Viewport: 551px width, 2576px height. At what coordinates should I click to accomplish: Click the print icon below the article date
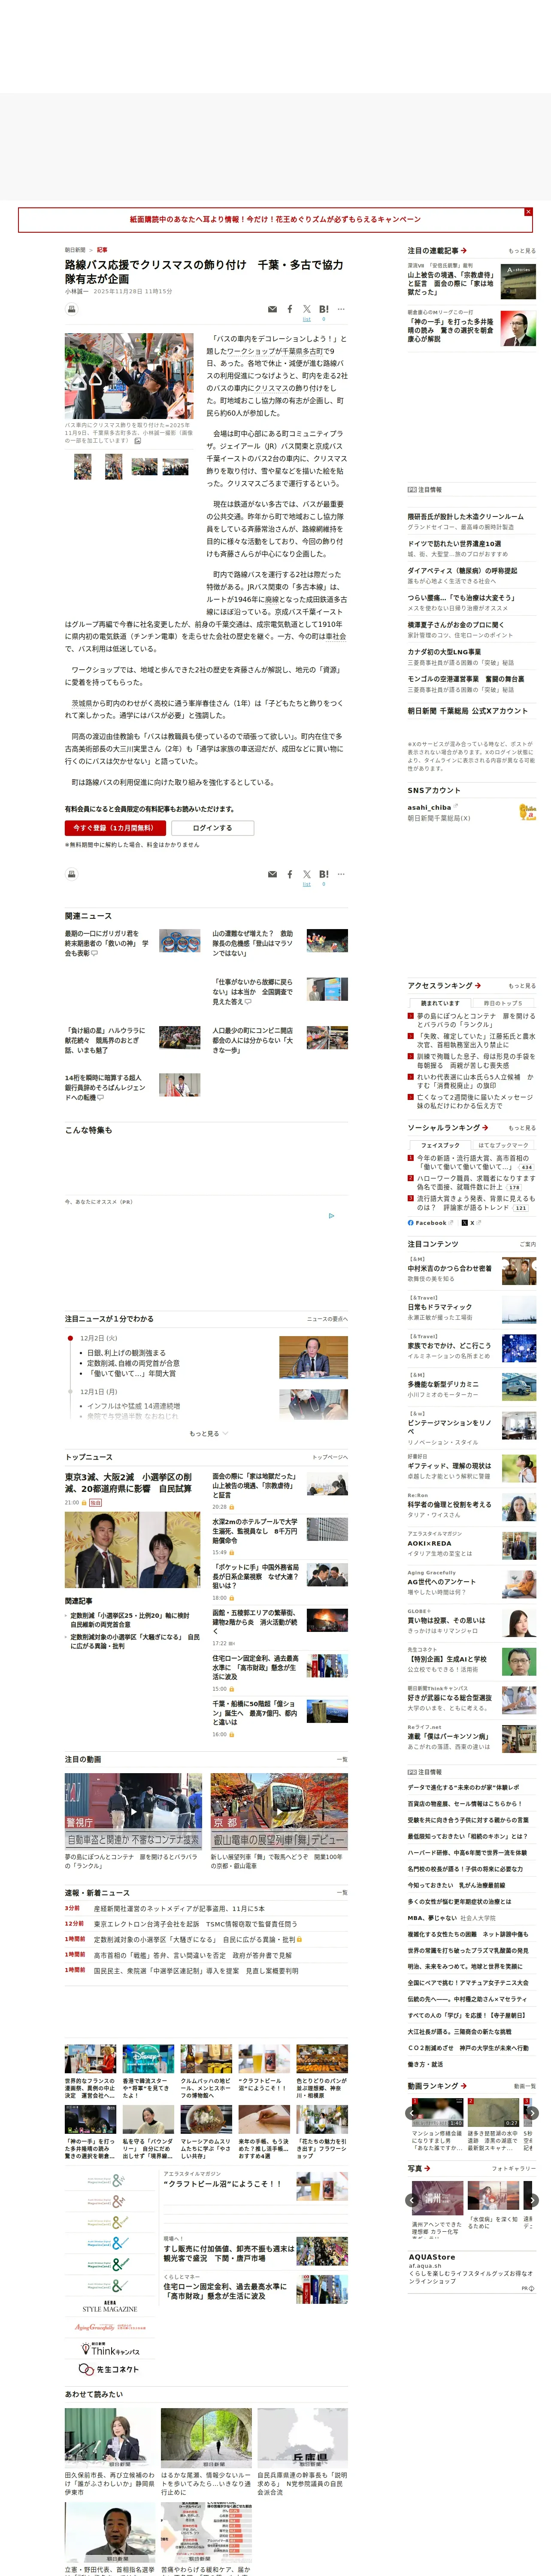(x=71, y=309)
